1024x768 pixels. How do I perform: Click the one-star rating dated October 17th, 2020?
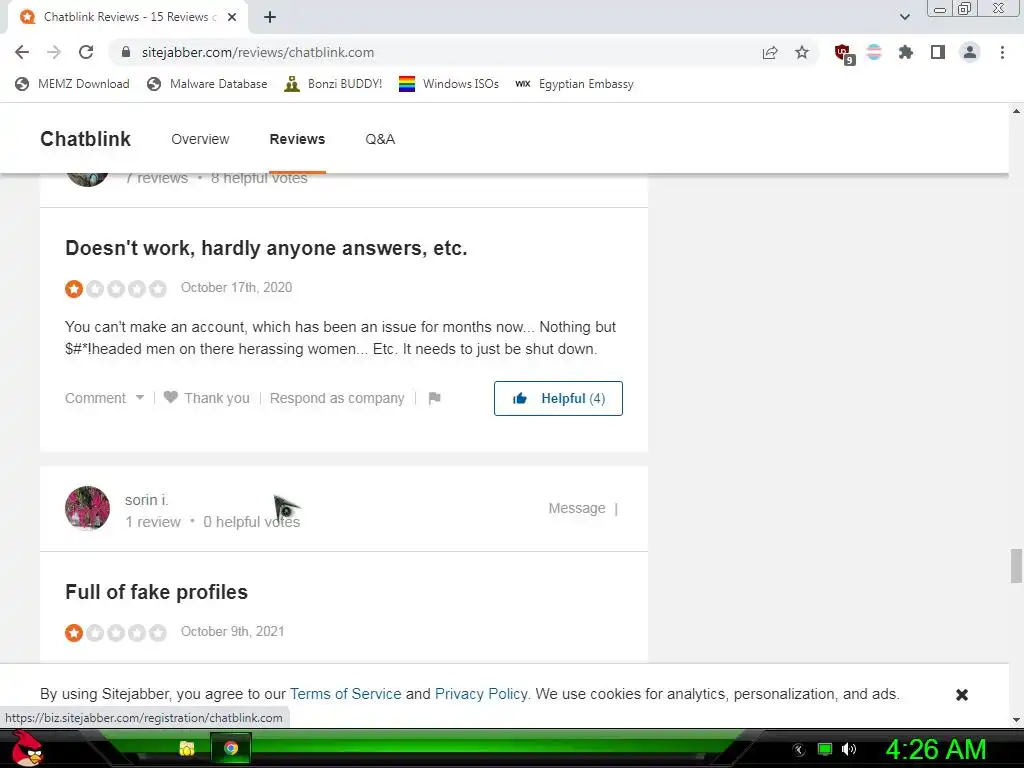tap(116, 289)
